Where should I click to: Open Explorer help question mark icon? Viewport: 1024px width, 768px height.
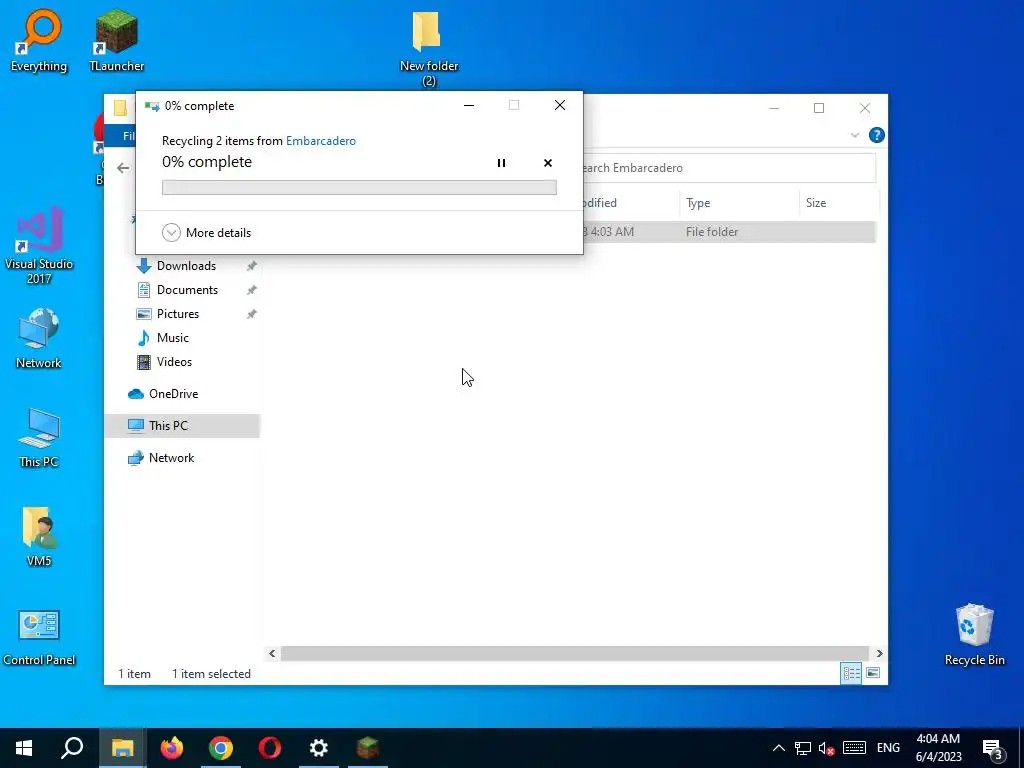876,135
